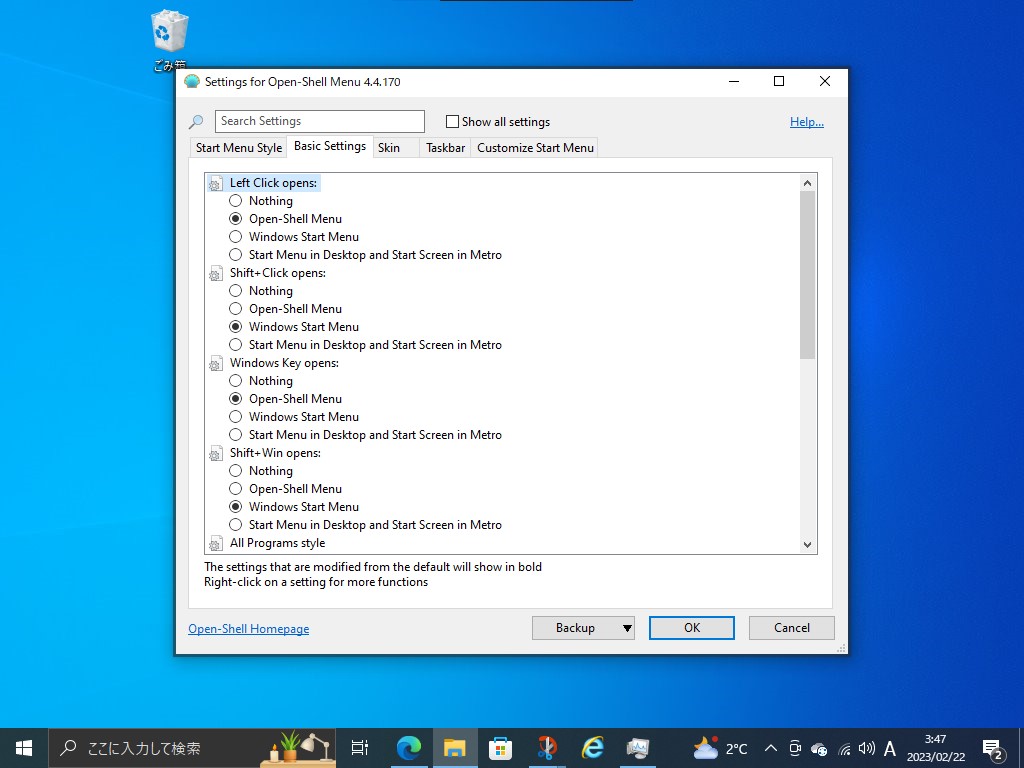
Task: Launch Internet Explorer from the taskbar
Action: click(592, 748)
